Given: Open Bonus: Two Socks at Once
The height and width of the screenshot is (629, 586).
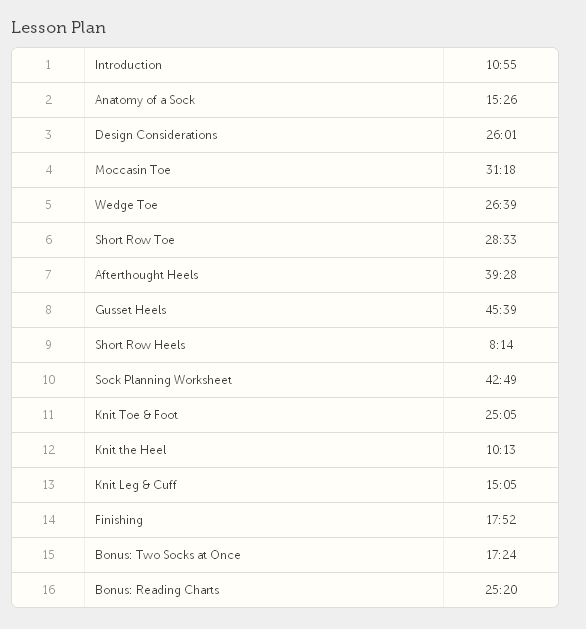Looking at the screenshot, I should point(285,555).
